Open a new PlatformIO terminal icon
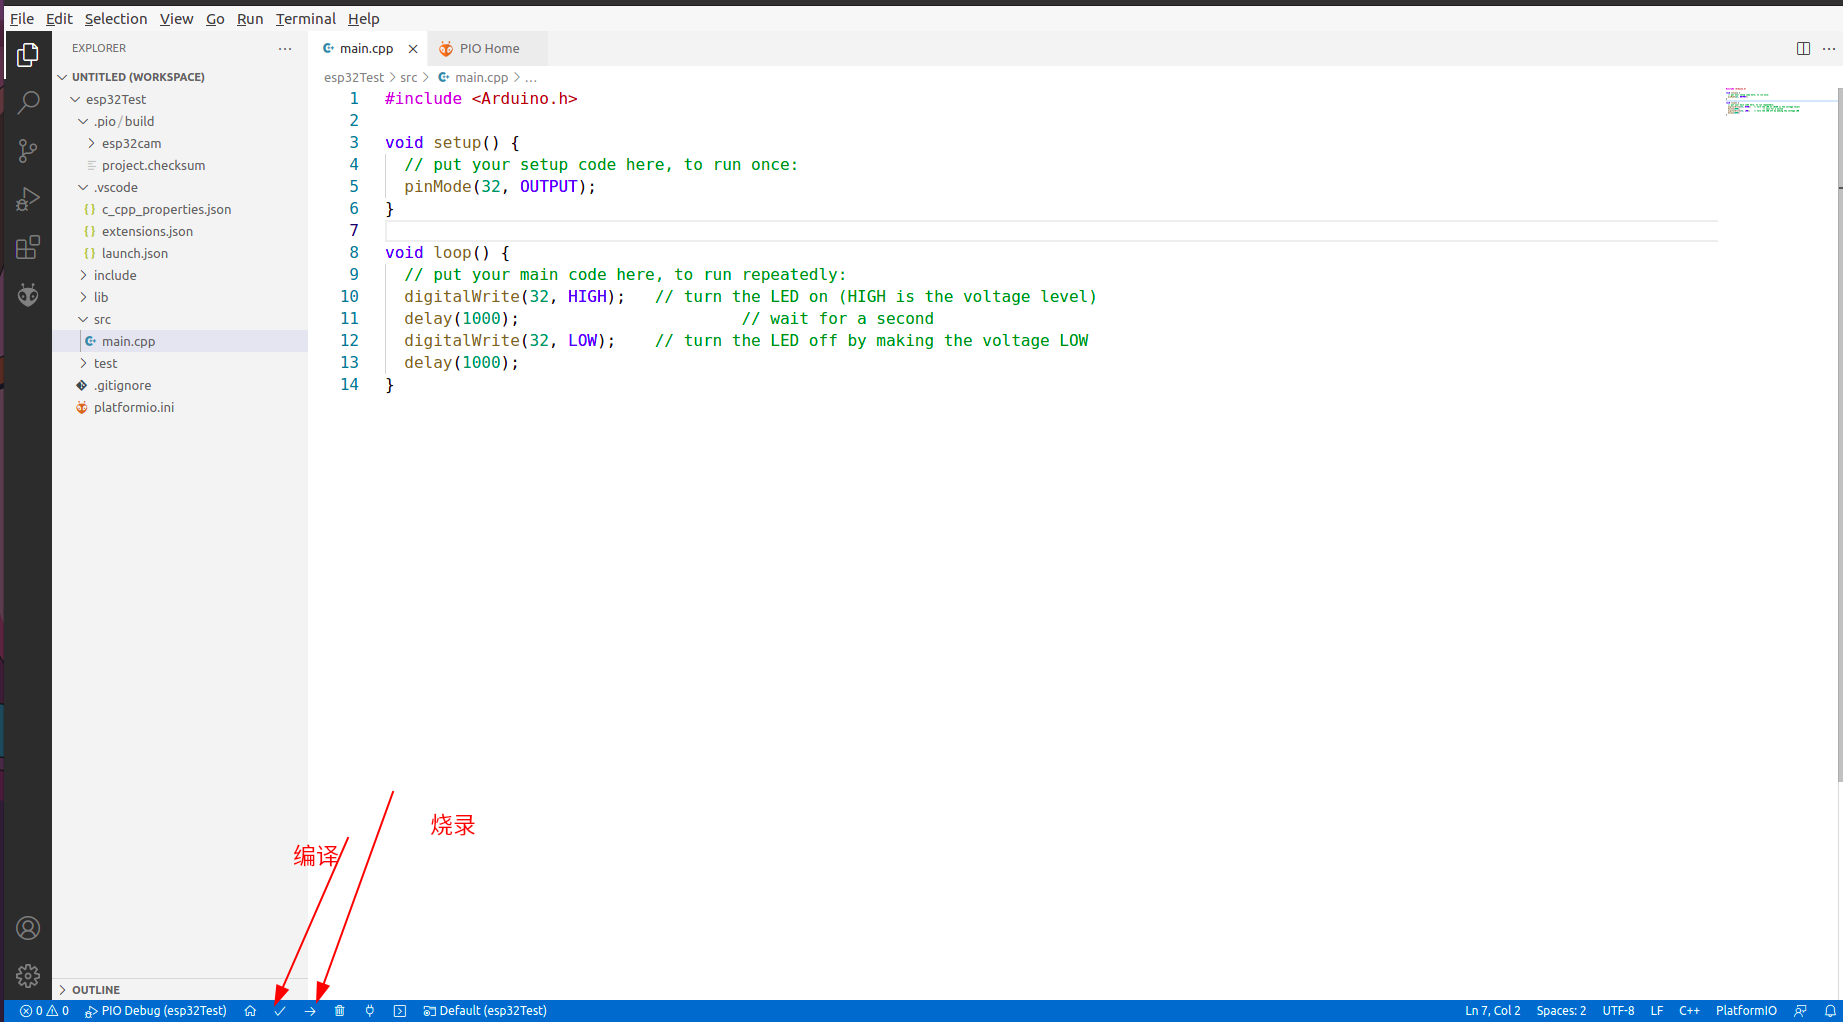This screenshot has height=1022, width=1843. tap(399, 1010)
